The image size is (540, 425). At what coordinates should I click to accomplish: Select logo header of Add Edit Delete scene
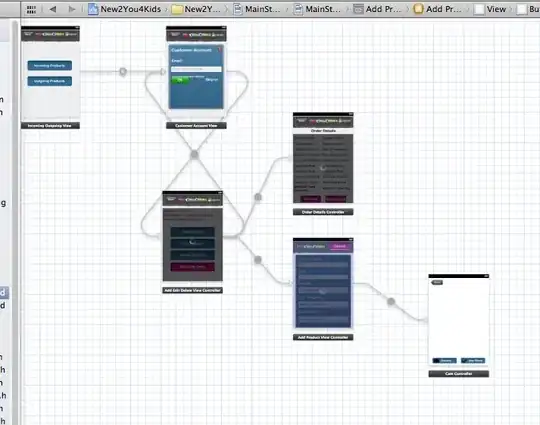193,200
